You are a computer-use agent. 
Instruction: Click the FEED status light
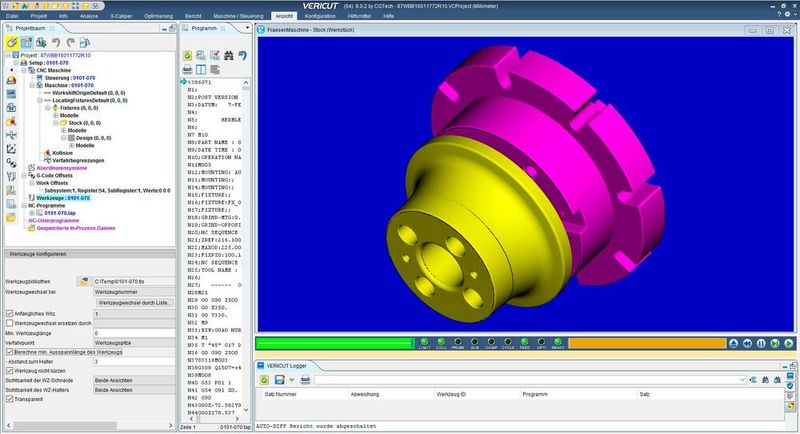click(524, 342)
